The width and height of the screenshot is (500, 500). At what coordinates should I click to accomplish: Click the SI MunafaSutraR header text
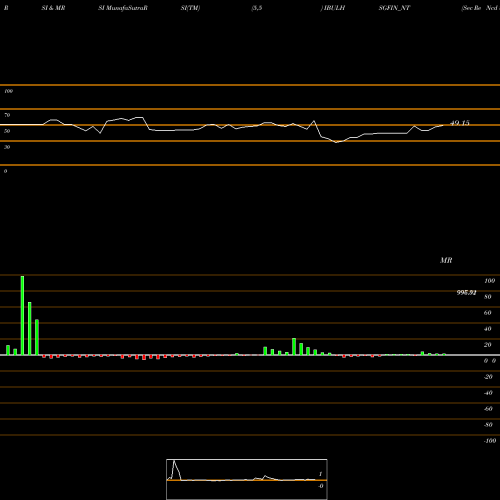(123, 8)
